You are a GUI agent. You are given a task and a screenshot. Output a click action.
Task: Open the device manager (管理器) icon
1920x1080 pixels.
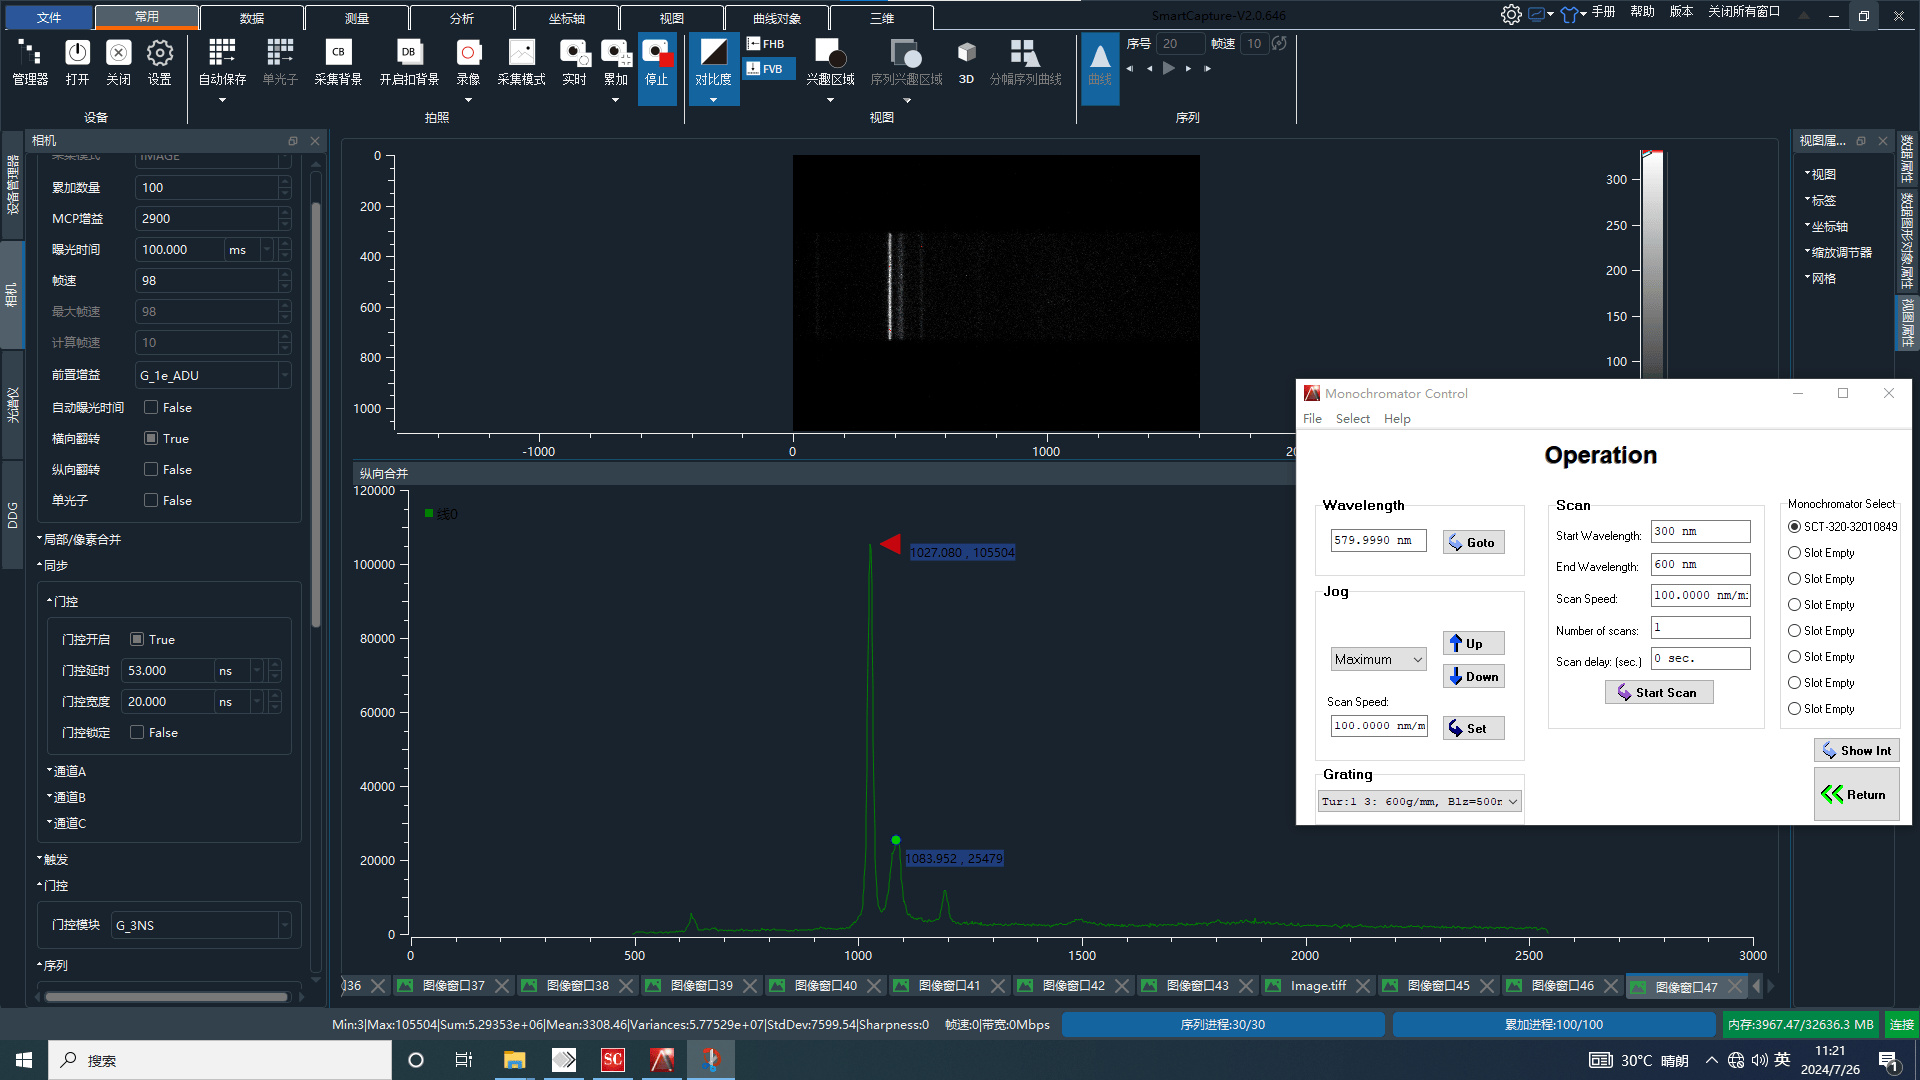click(x=30, y=62)
